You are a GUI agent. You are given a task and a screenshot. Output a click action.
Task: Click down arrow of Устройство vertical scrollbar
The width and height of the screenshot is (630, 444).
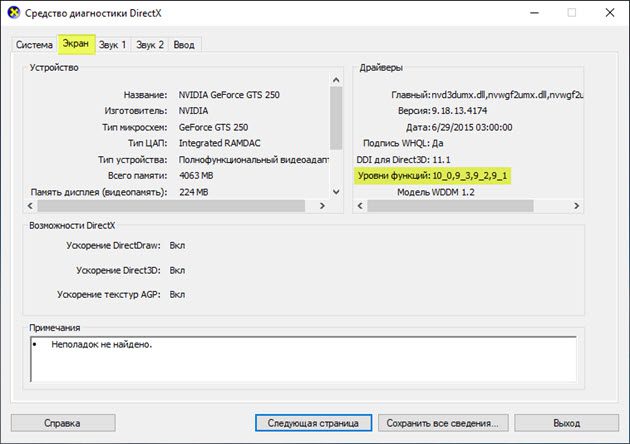pos(336,192)
